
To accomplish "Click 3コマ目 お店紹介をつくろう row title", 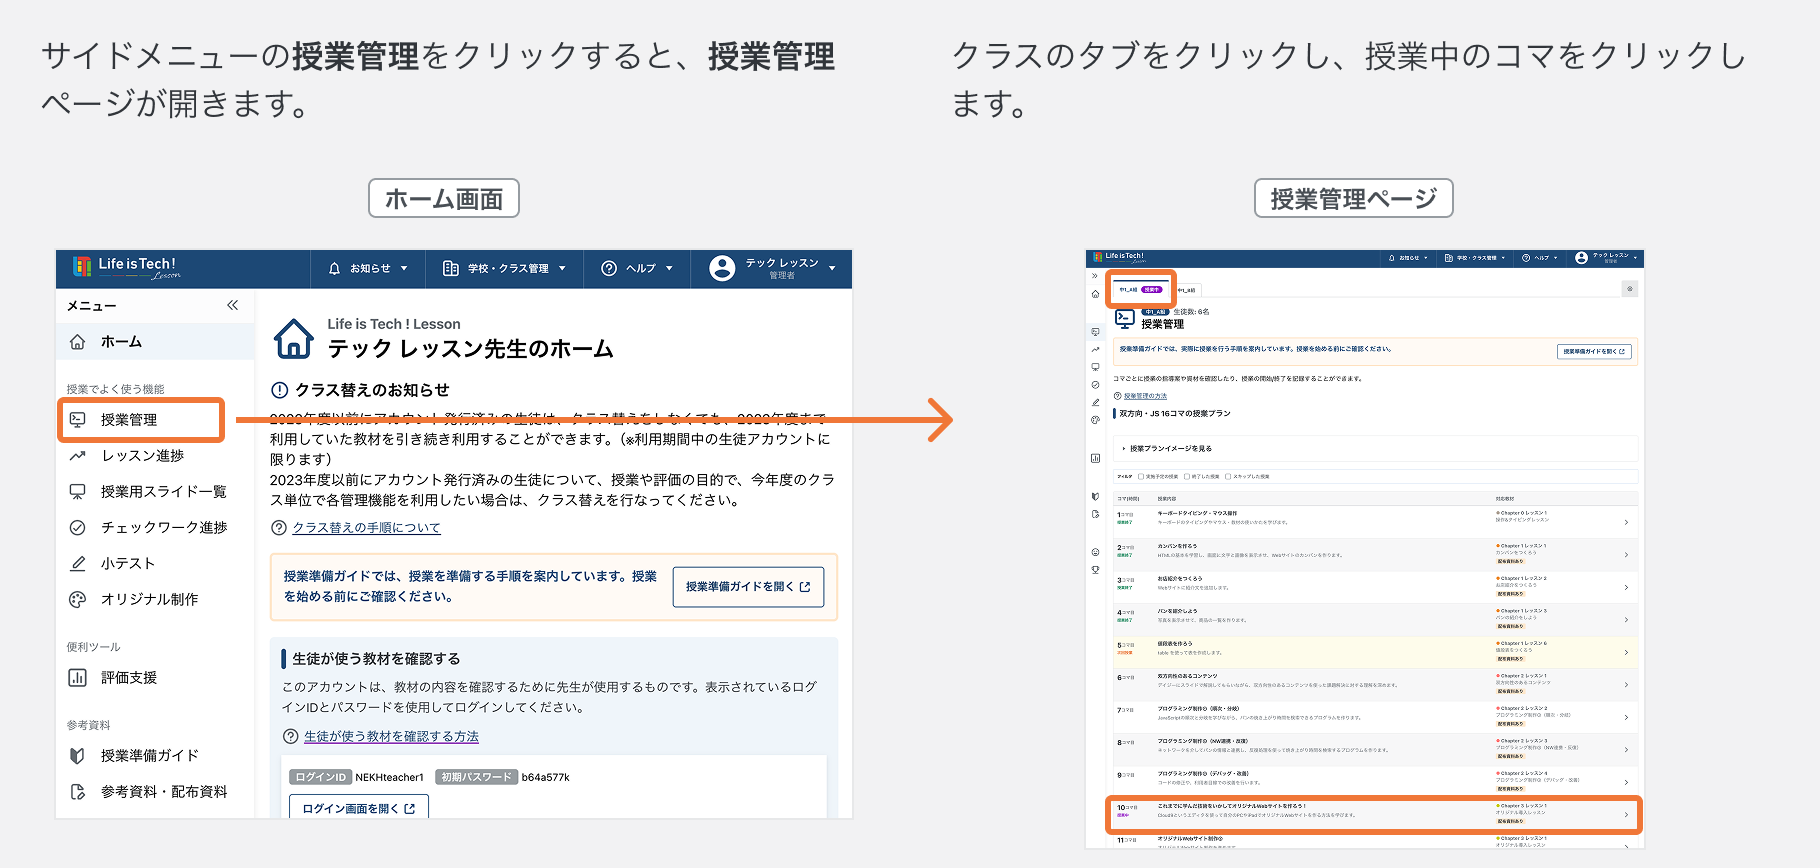I will pos(1180,579).
